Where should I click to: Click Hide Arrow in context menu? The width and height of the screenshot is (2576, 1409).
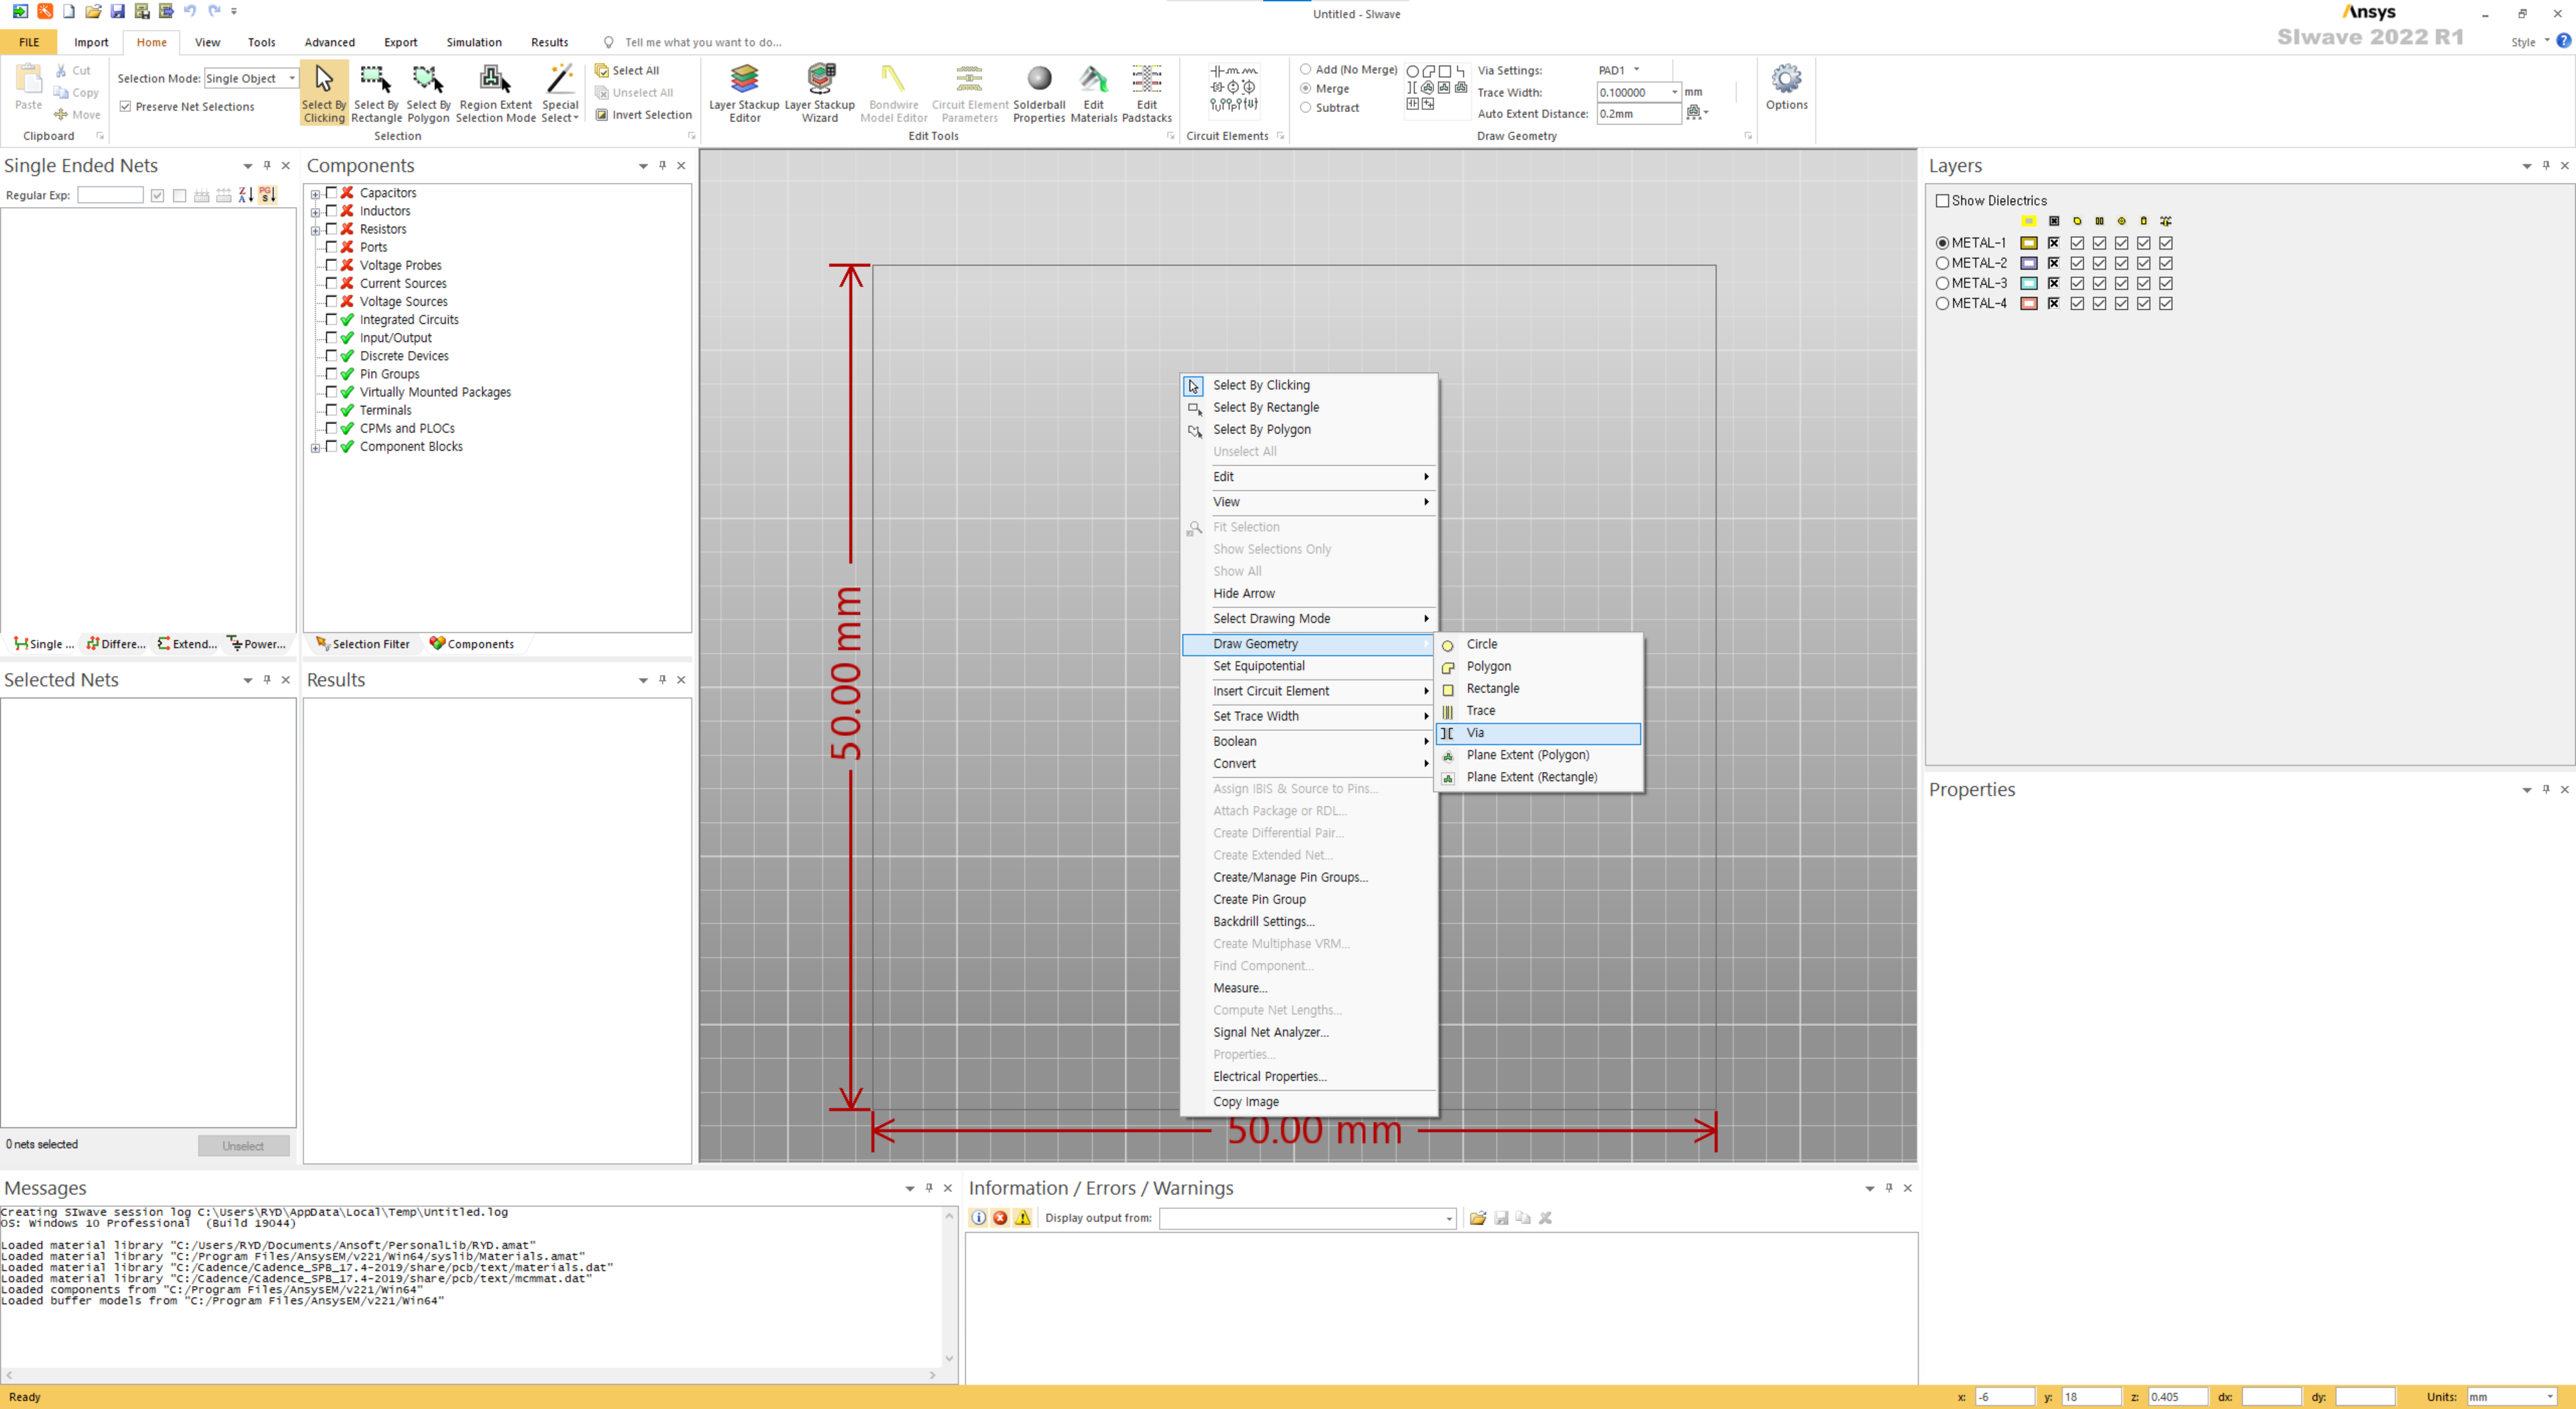1308,593
